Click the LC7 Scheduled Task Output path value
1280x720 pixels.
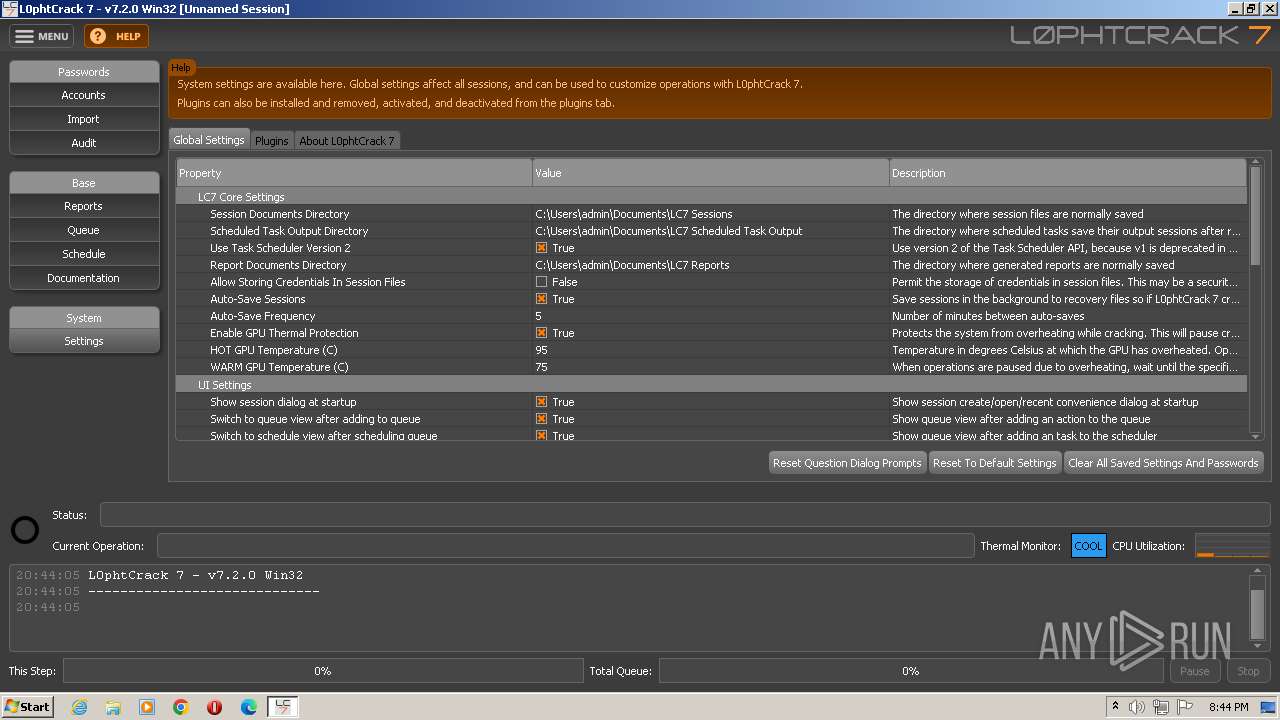point(669,231)
